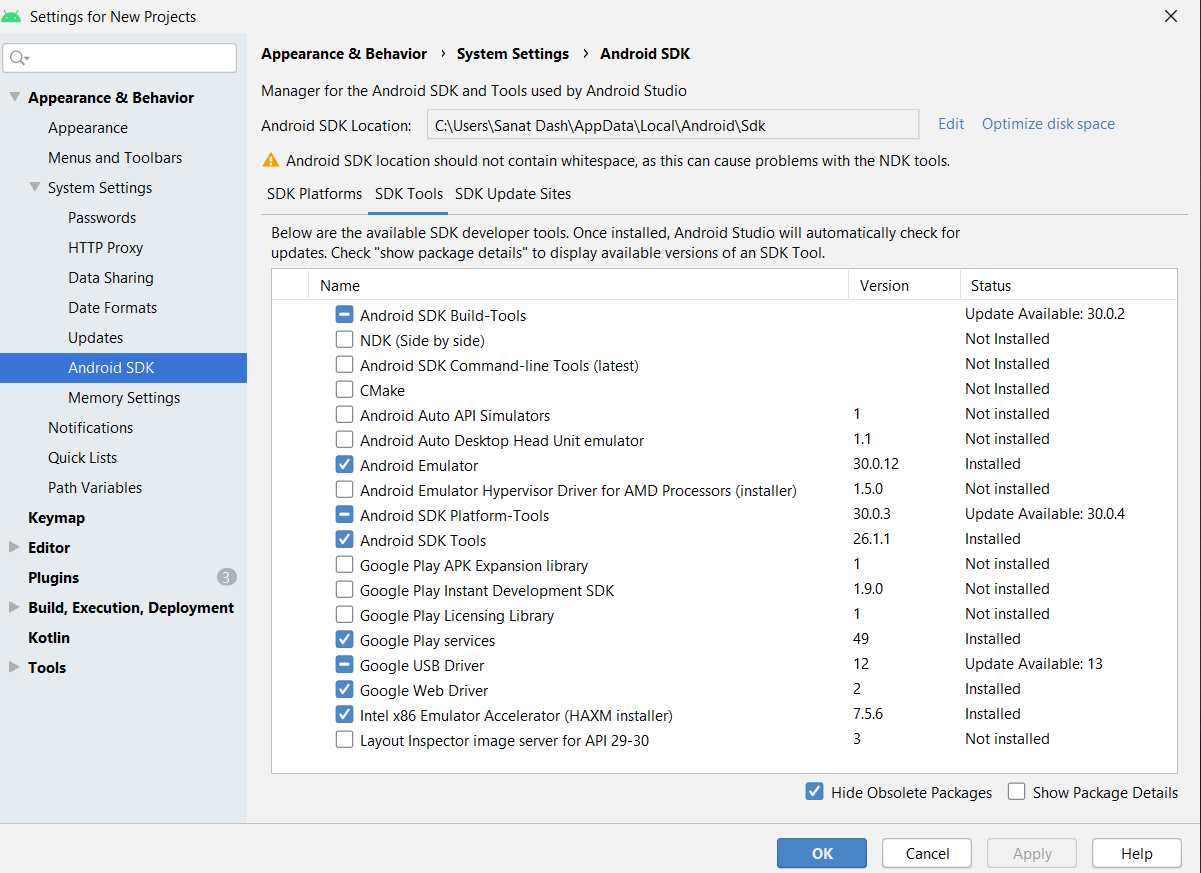Select Android SDK in sidebar
1201x873 pixels.
tap(123, 368)
